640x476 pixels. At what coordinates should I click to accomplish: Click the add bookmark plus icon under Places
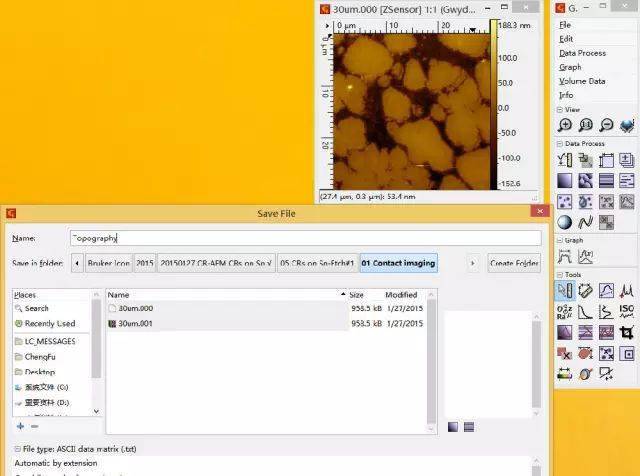(20, 426)
